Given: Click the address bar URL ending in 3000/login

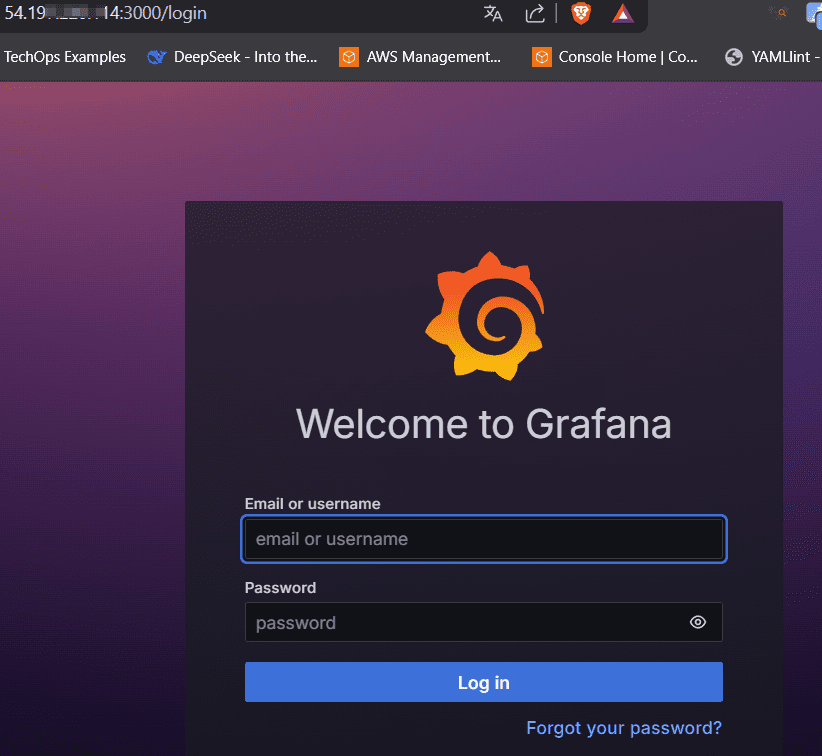Looking at the screenshot, I should pyautogui.click(x=105, y=13).
